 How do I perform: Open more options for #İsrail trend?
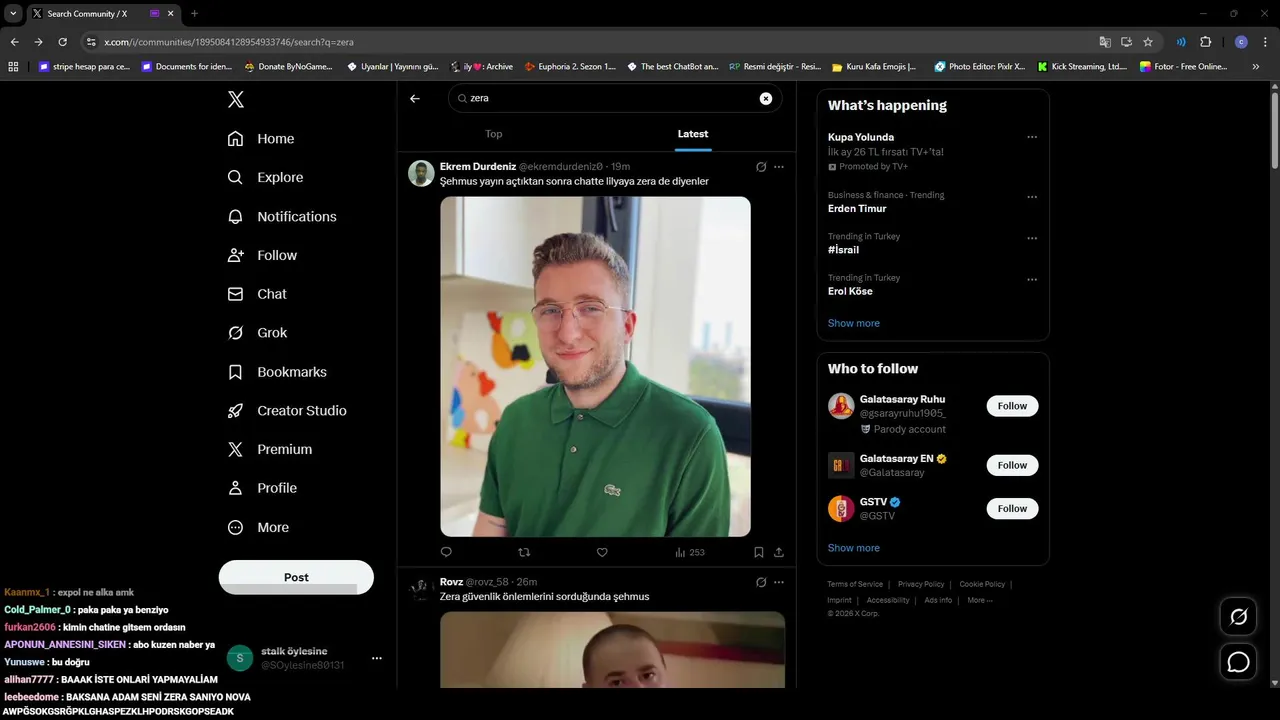[x=1032, y=238]
